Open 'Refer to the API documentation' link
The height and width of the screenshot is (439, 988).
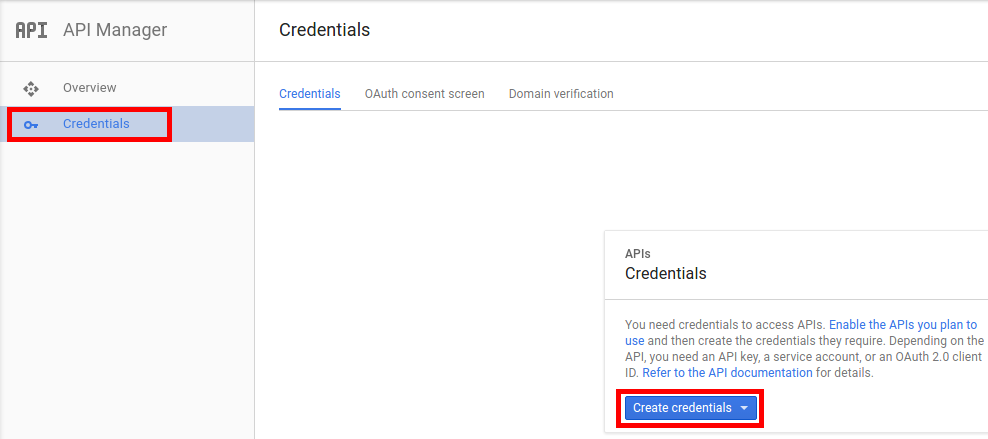click(x=727, y=372)
